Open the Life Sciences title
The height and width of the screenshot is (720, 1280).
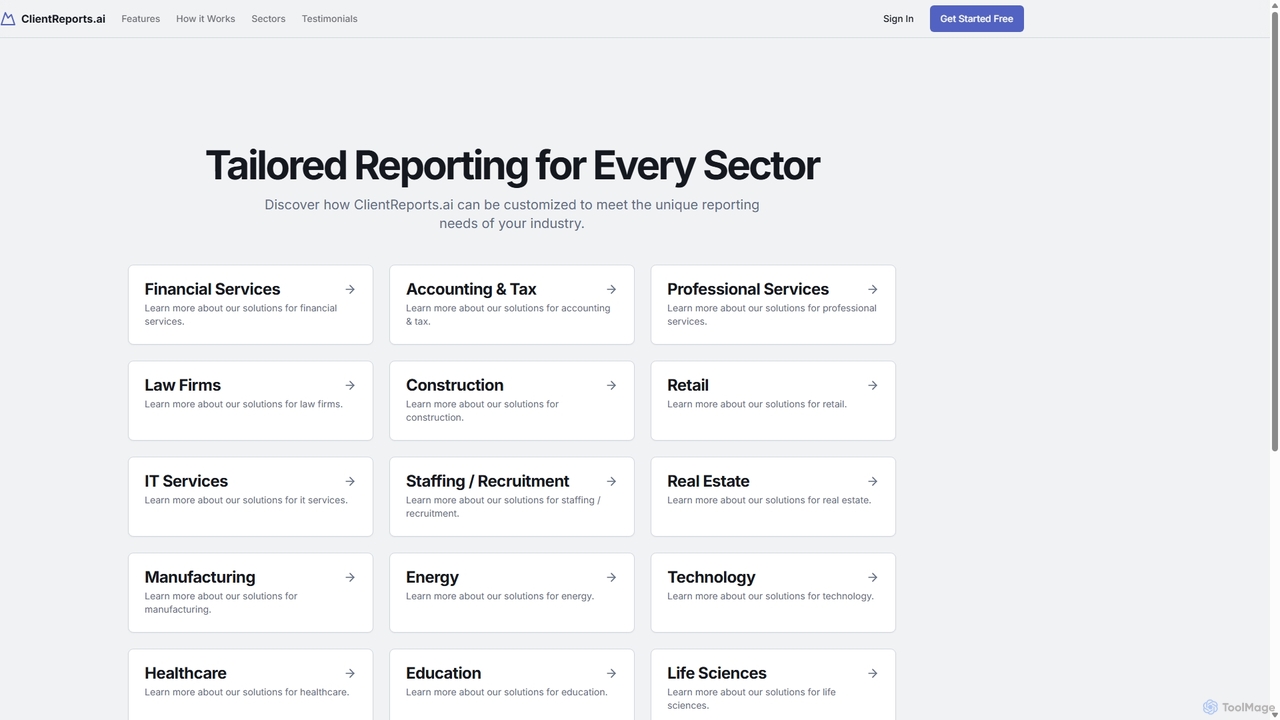tap(717, 673)
